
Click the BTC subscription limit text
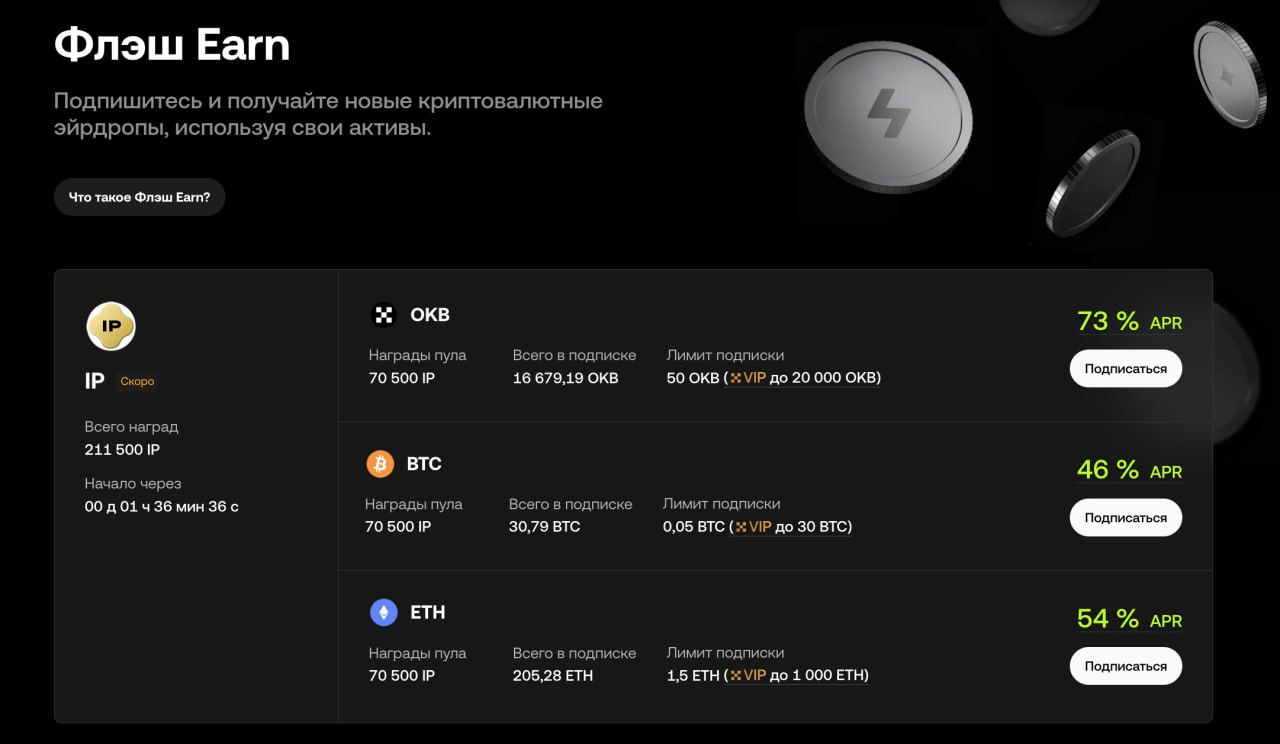[x=757, y=527]
